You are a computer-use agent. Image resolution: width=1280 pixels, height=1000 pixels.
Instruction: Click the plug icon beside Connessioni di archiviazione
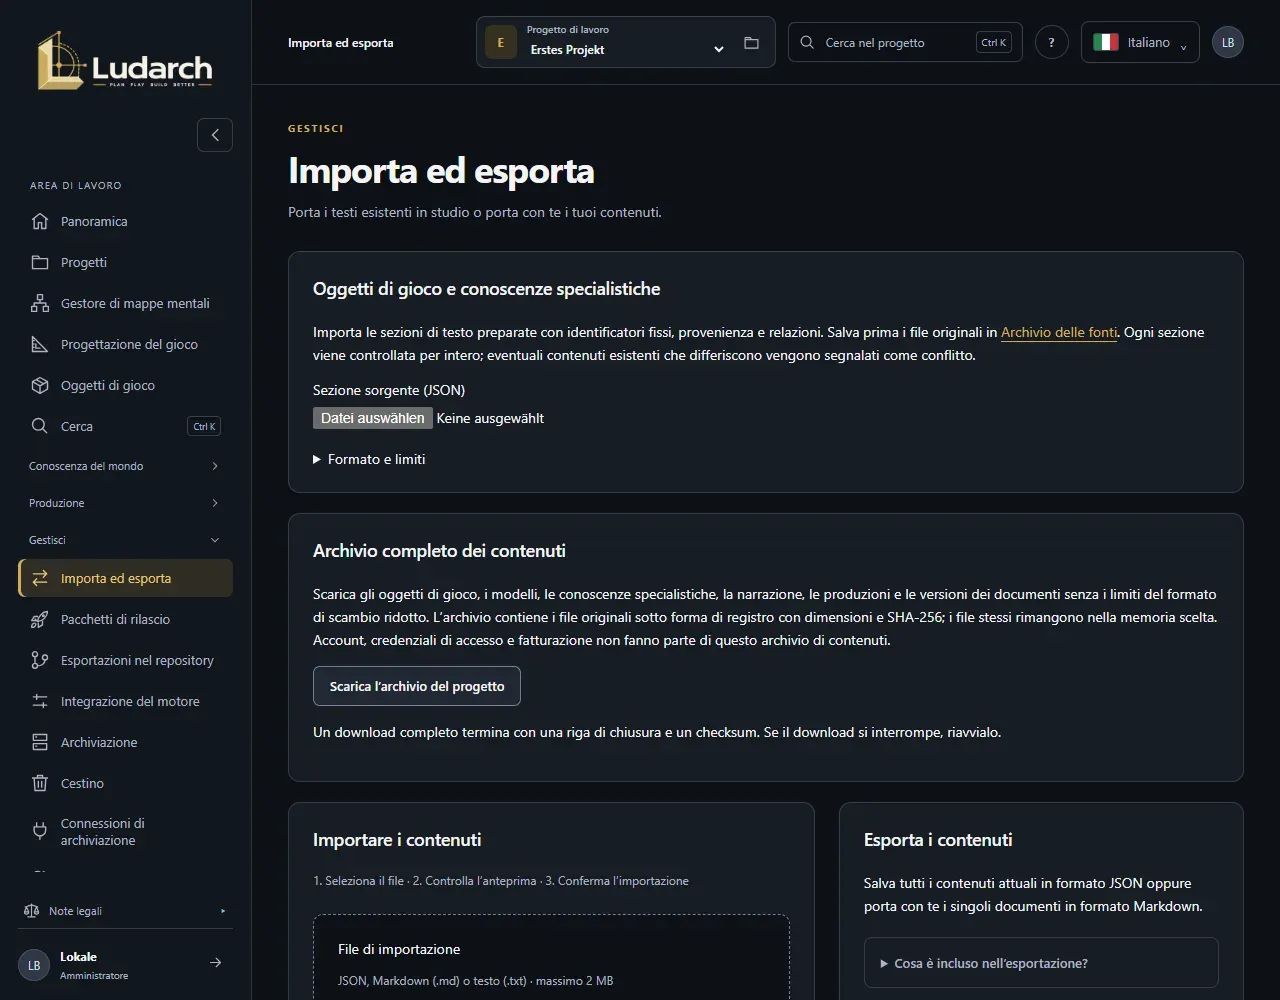[40, 831]
